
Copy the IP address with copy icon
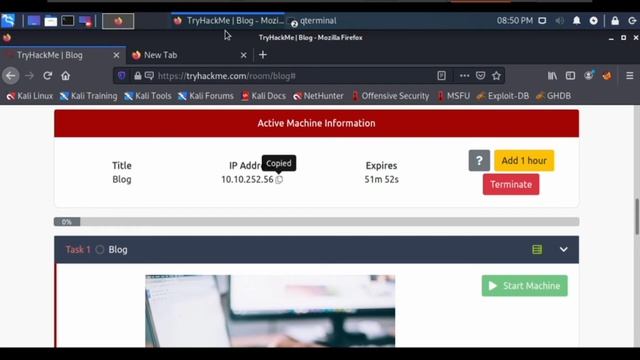coord(279,180)
